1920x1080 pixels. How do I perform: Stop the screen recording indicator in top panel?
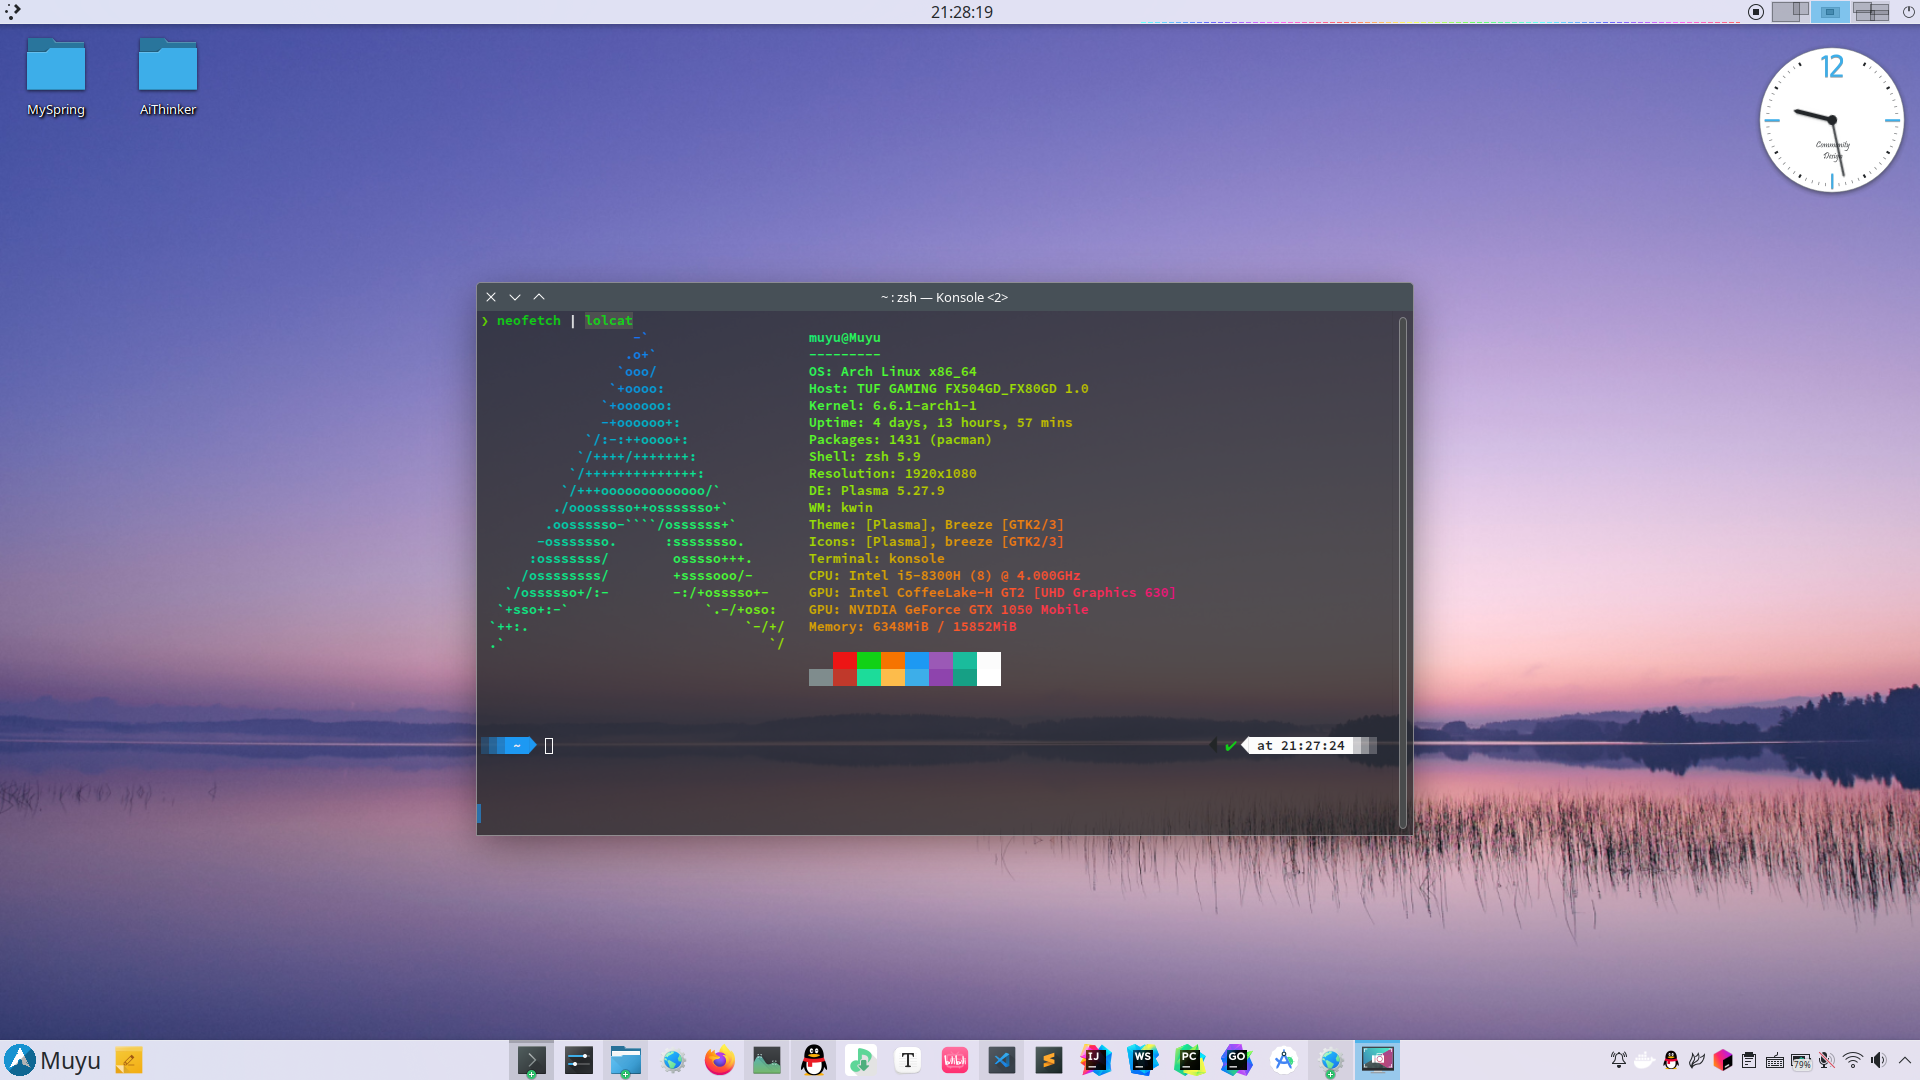1756,12
